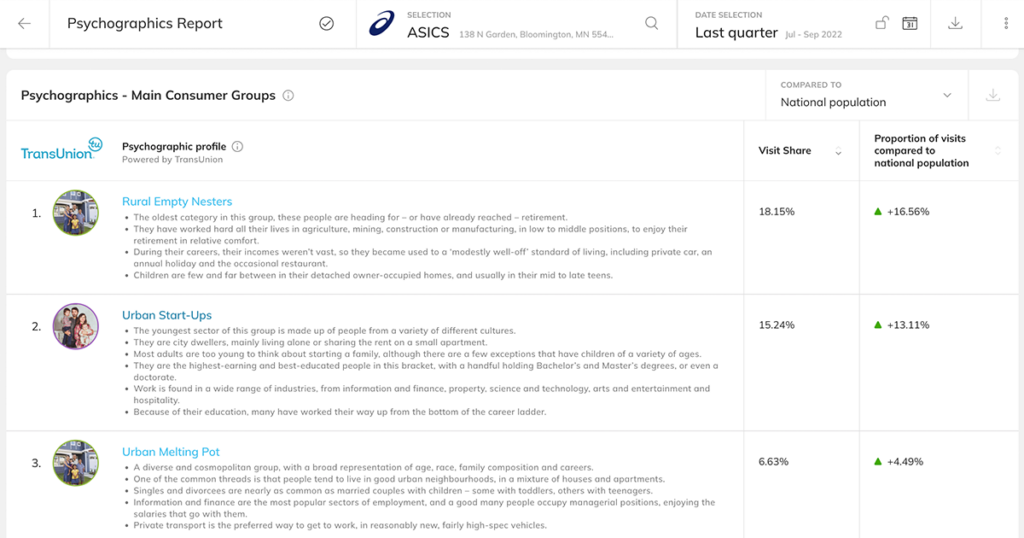Download the Main Consumer Groups table
The image size is (1024, 538).
[993, 95]
